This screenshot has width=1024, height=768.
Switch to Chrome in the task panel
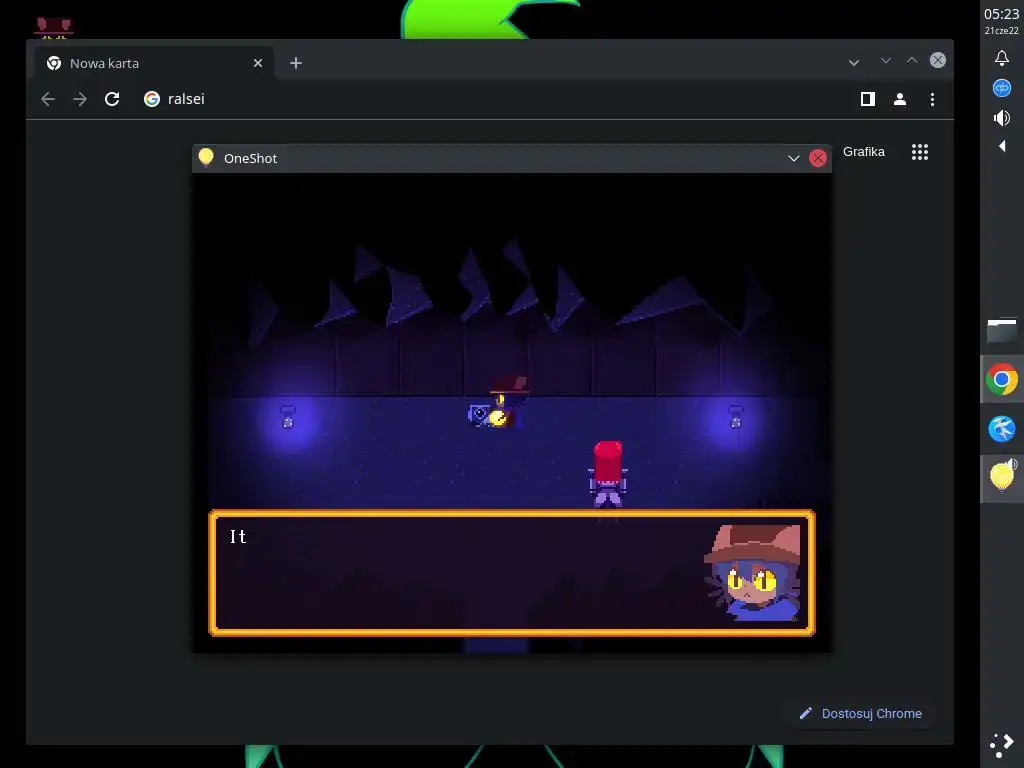(x=1002, y=379)
